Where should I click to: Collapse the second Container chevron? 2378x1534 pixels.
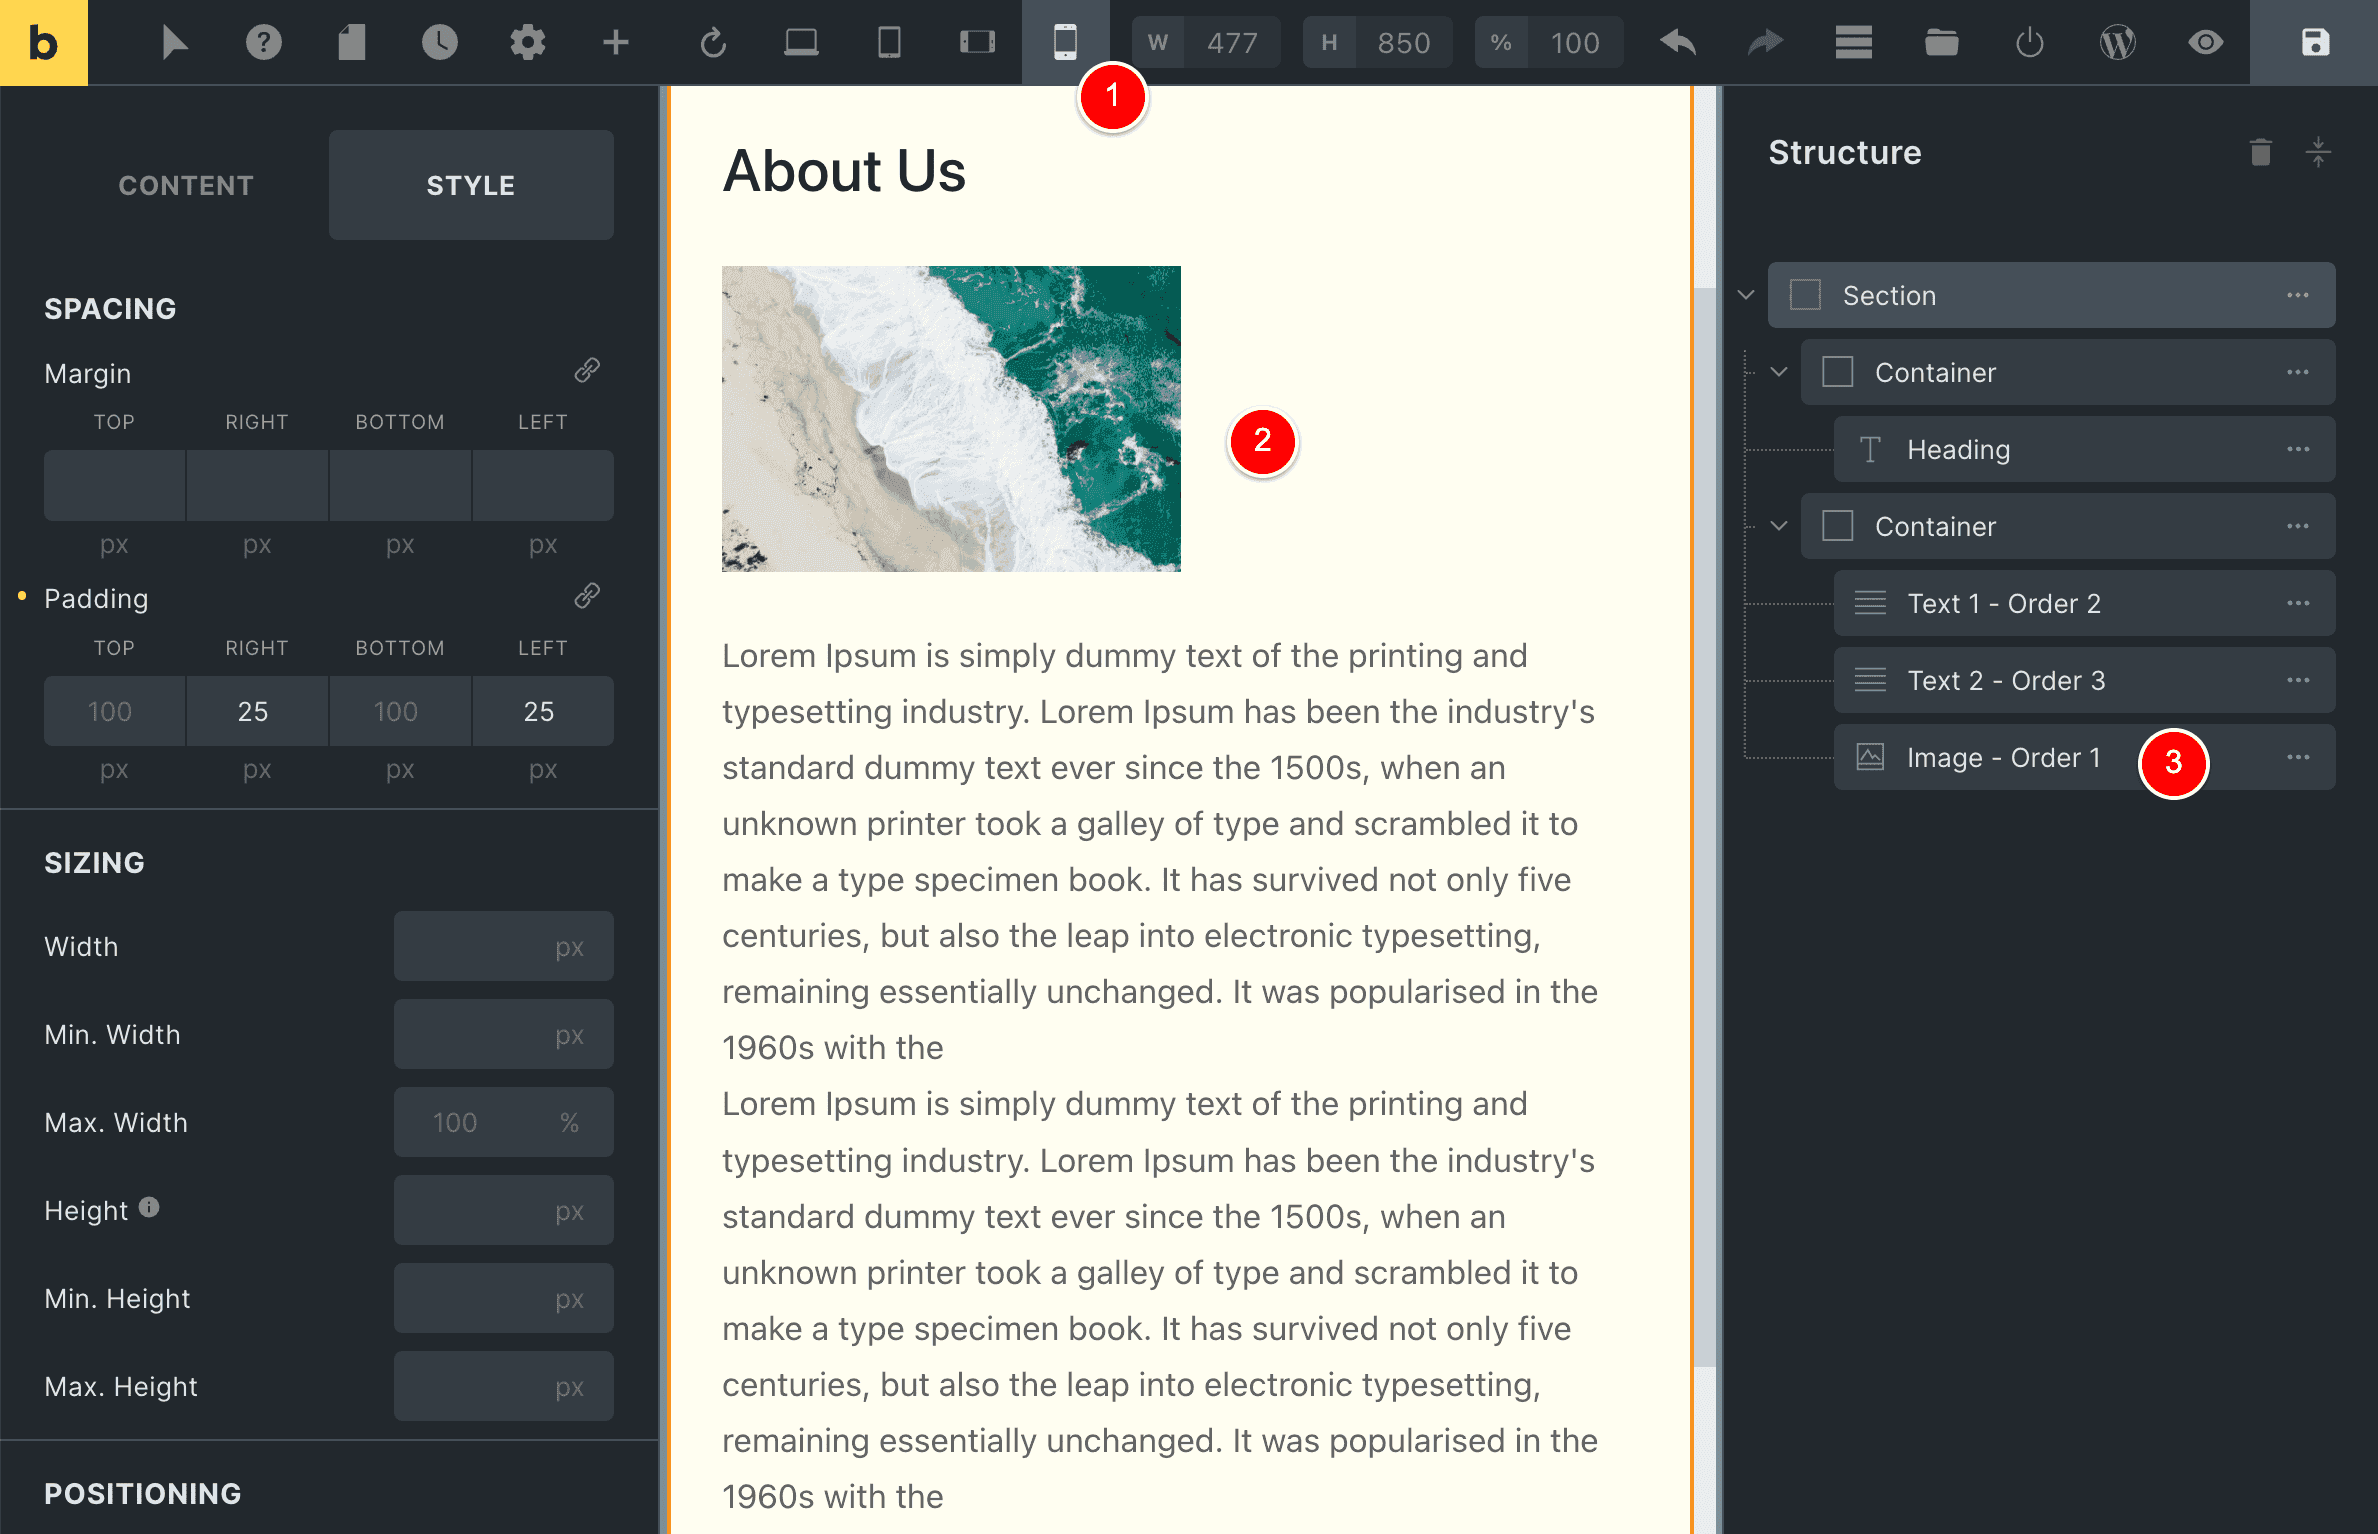1779,526
